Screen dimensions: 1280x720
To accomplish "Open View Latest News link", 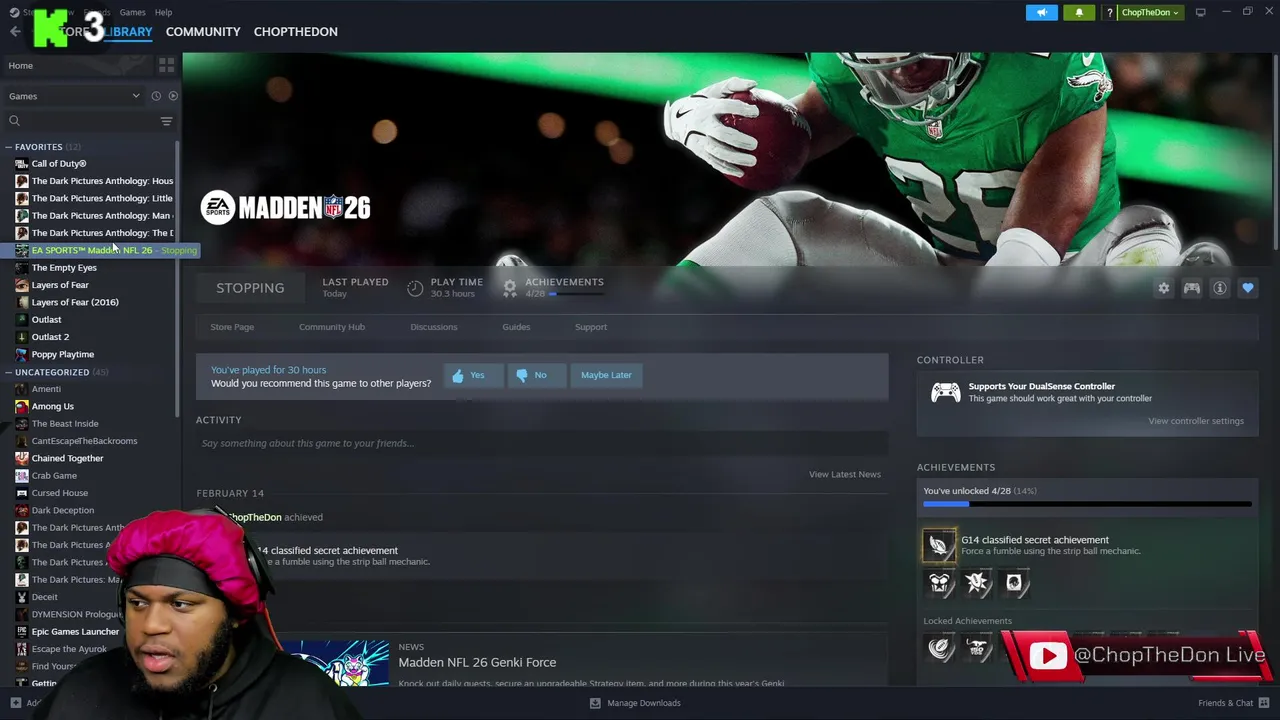I will [844, 474].
